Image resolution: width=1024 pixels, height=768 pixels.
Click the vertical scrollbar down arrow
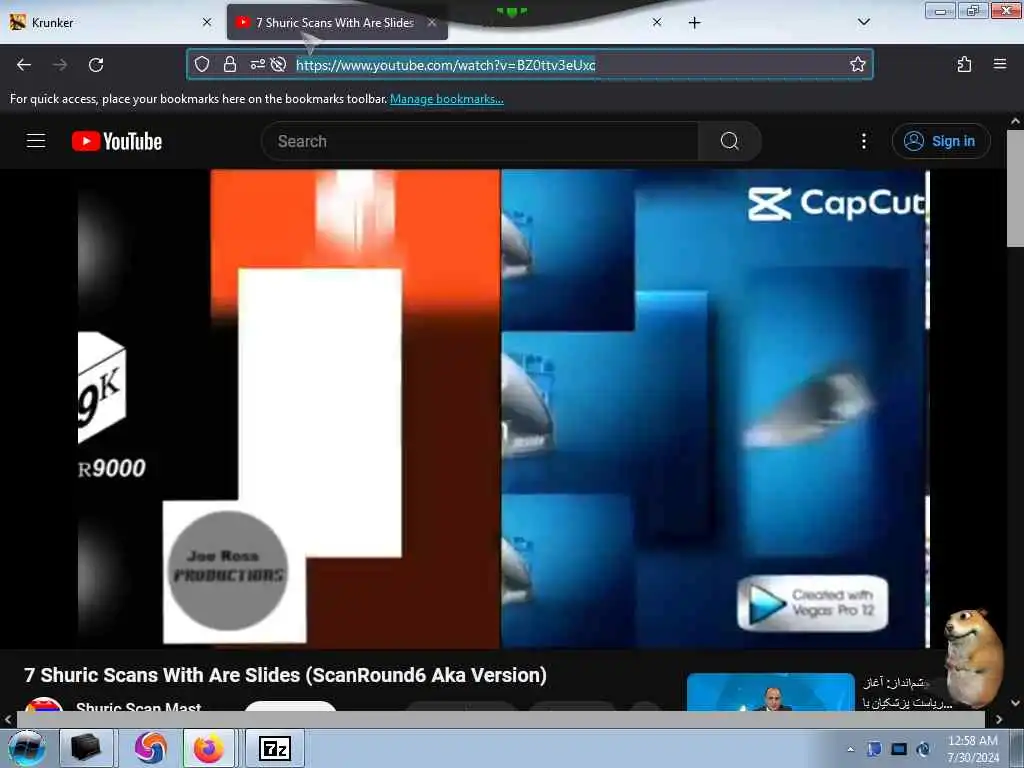click(x=1015, y=703)
